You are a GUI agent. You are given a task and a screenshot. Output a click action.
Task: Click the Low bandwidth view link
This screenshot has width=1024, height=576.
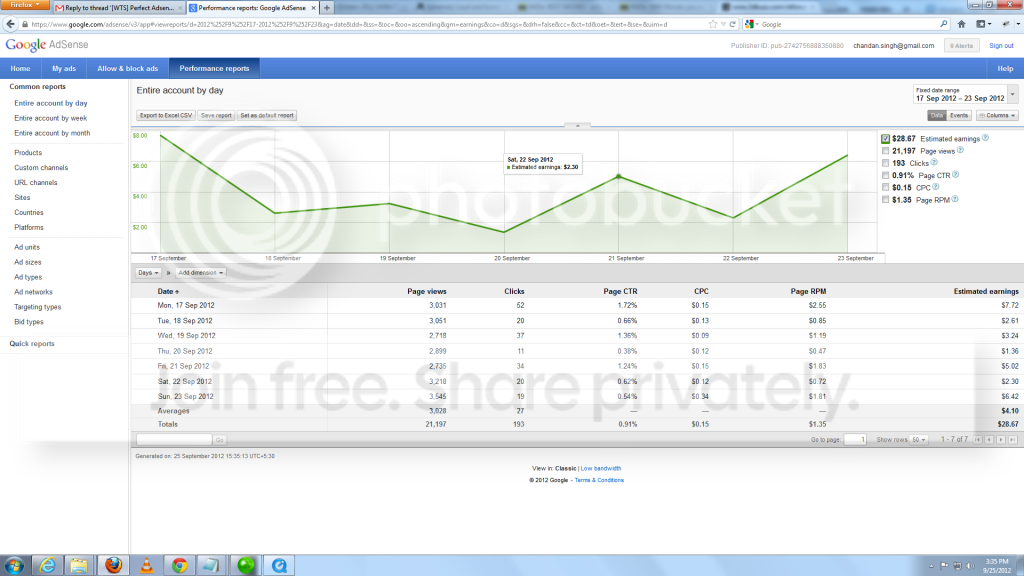(x=601, y=468)
